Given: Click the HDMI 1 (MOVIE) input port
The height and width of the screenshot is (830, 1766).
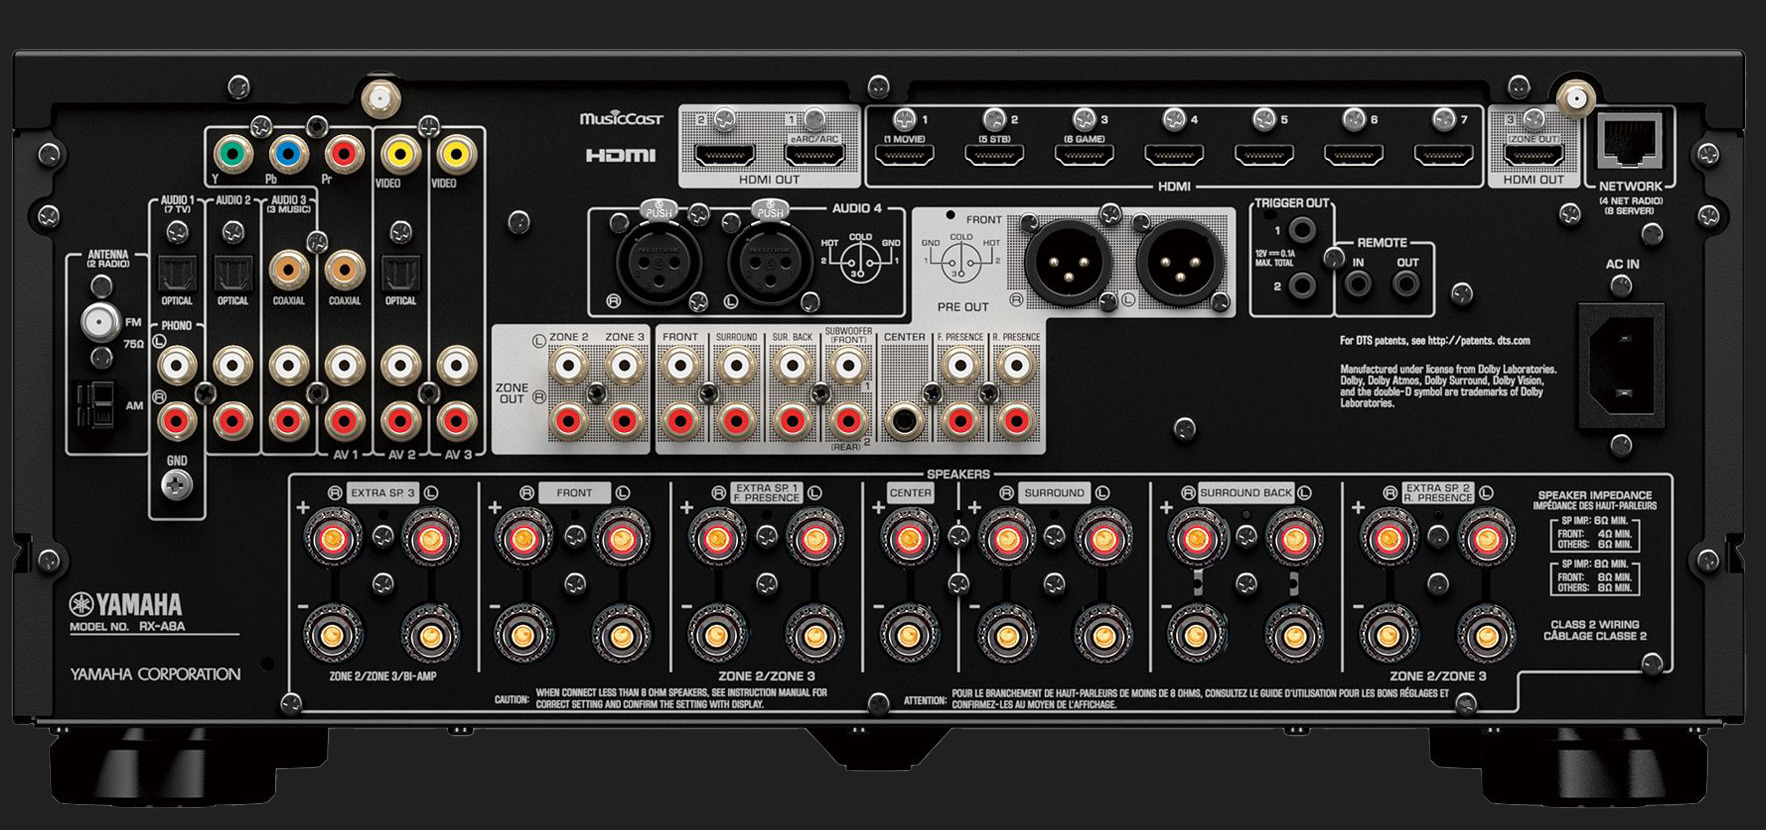Looking at the screenshot, I should point(904,155).
